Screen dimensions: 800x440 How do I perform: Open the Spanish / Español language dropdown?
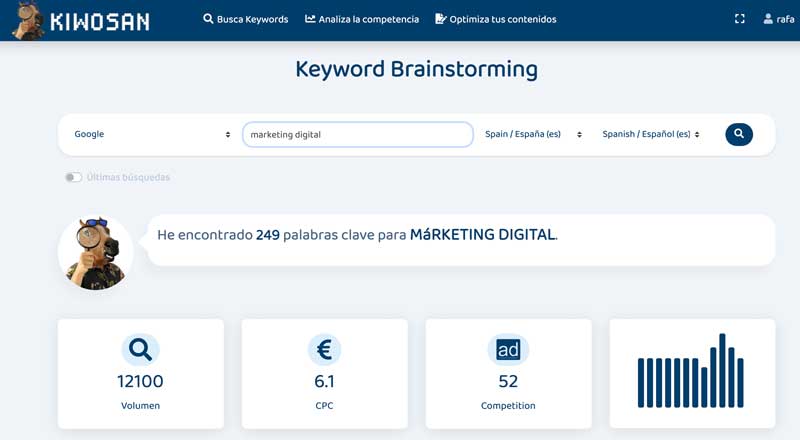(651, 134)
